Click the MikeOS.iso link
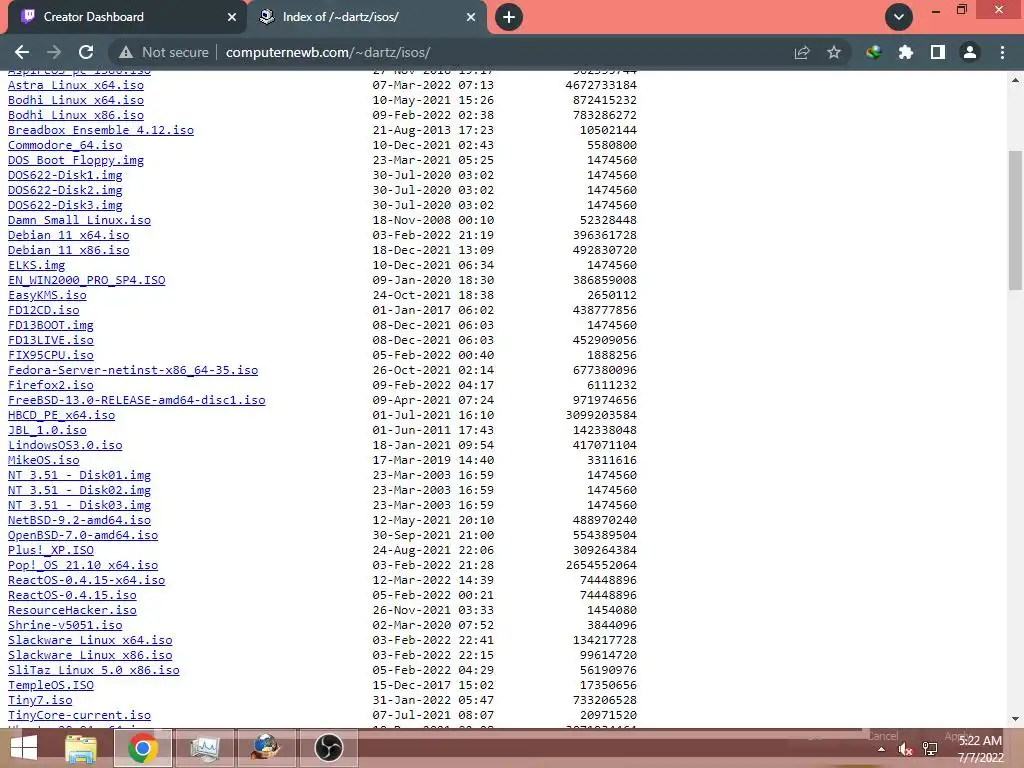 44,460
